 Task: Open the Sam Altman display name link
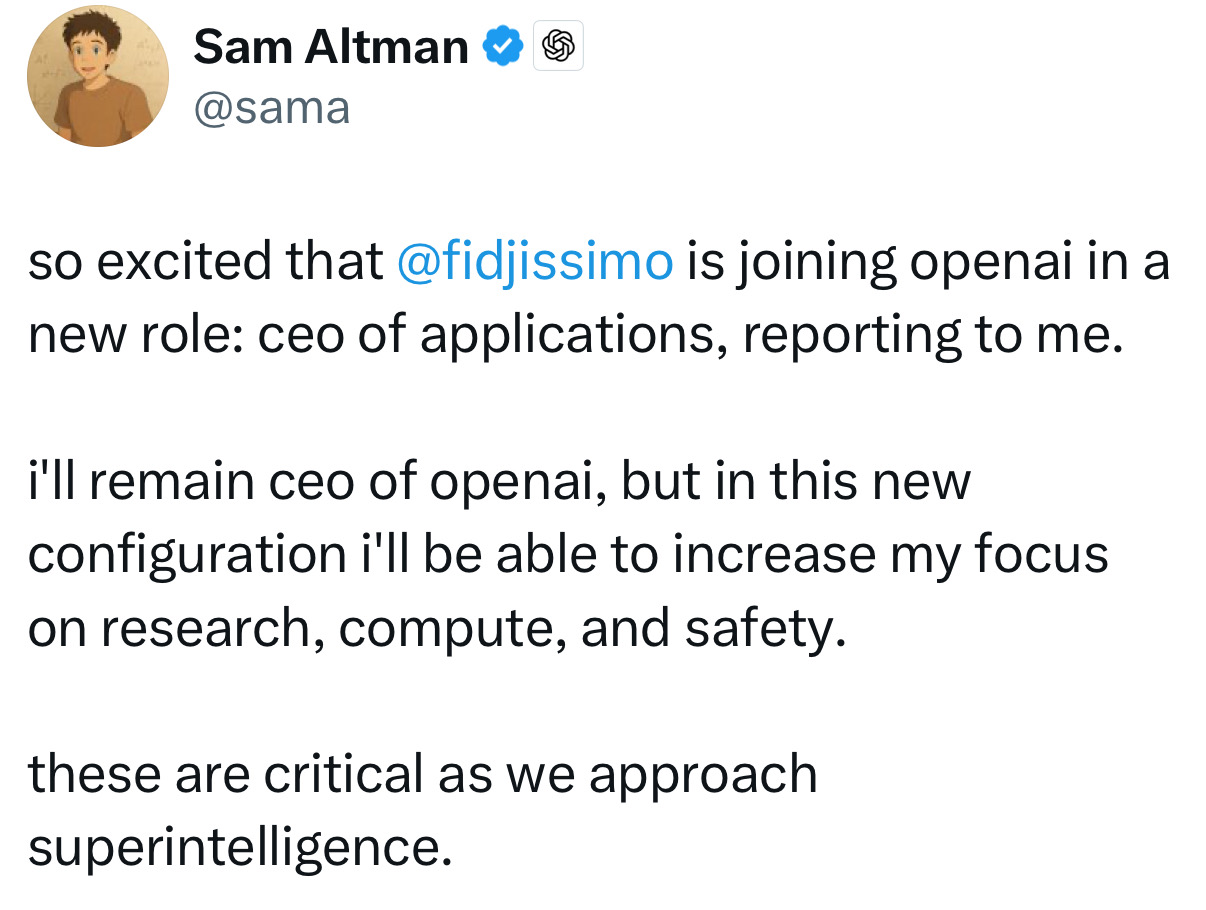pyautogui.click(x=330, y=47)
